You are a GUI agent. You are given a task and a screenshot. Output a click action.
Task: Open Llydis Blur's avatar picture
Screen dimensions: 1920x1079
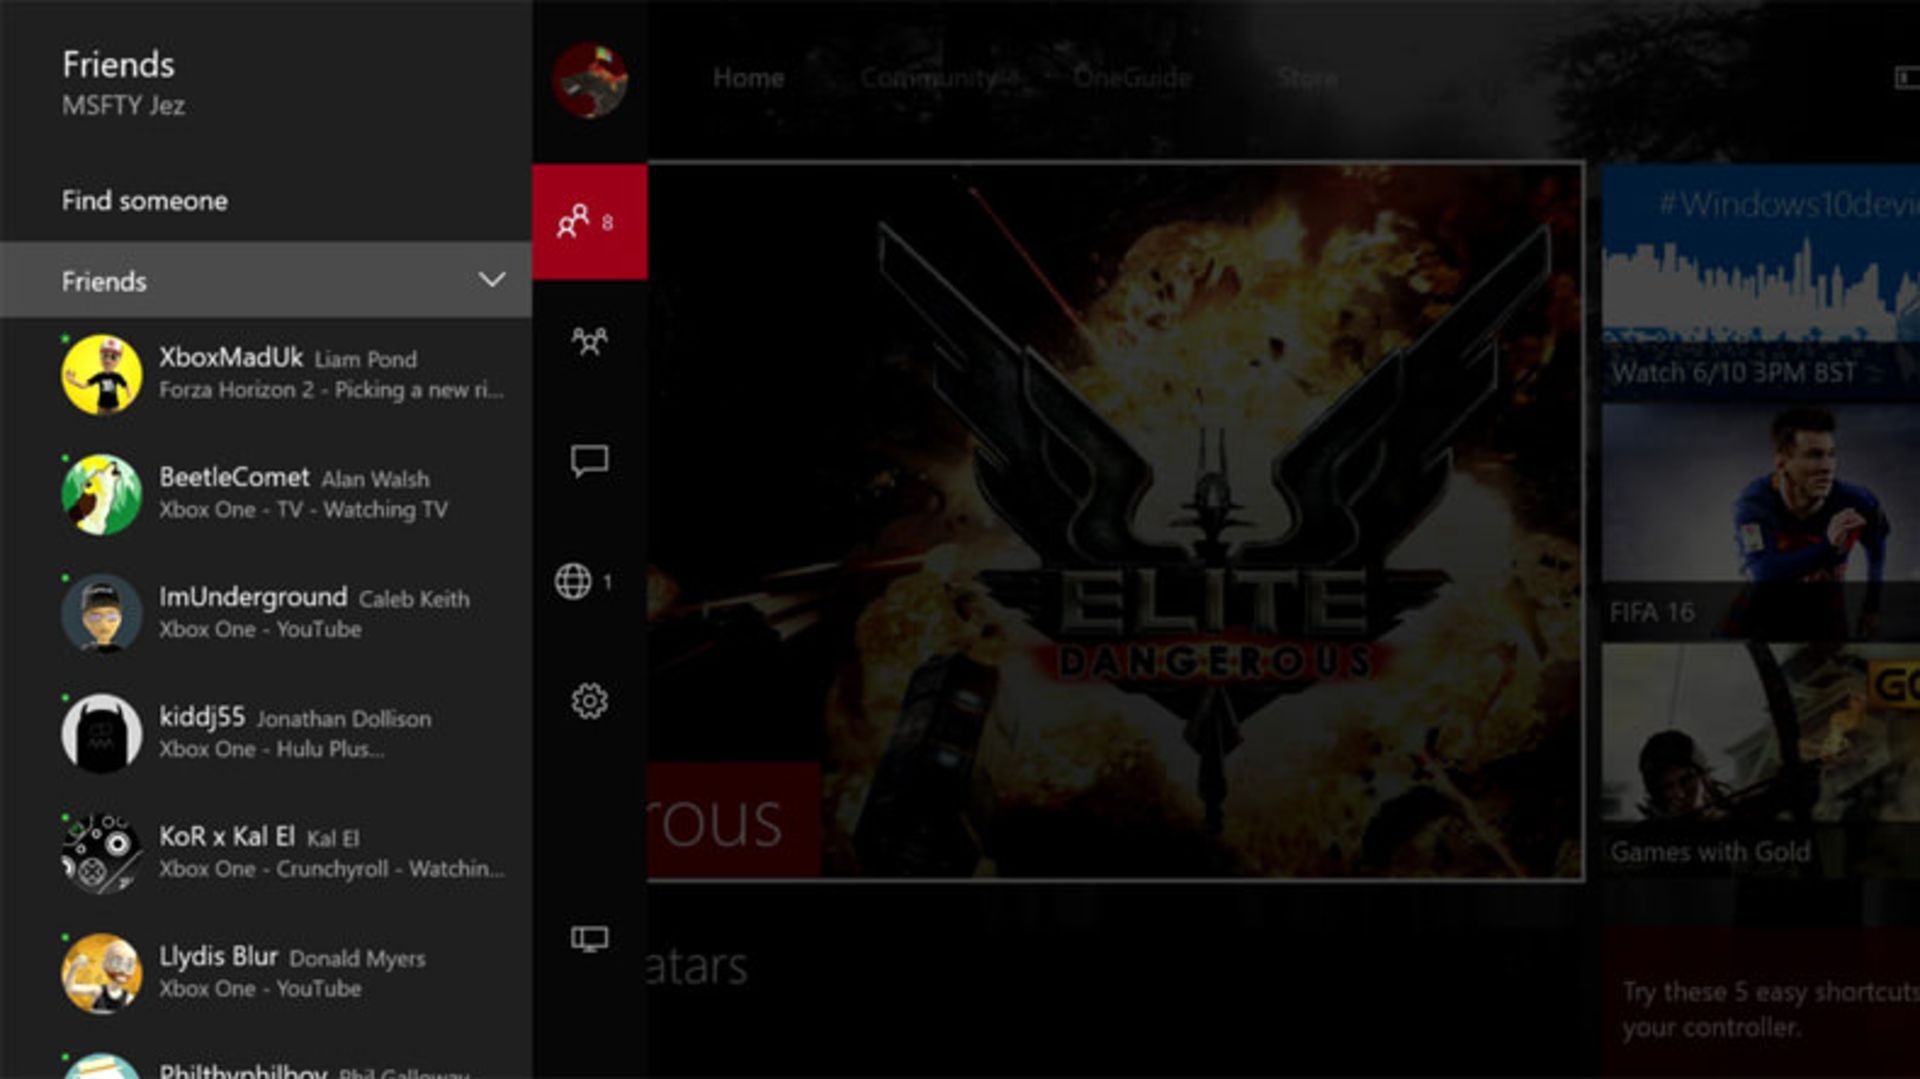click(101, 973)
